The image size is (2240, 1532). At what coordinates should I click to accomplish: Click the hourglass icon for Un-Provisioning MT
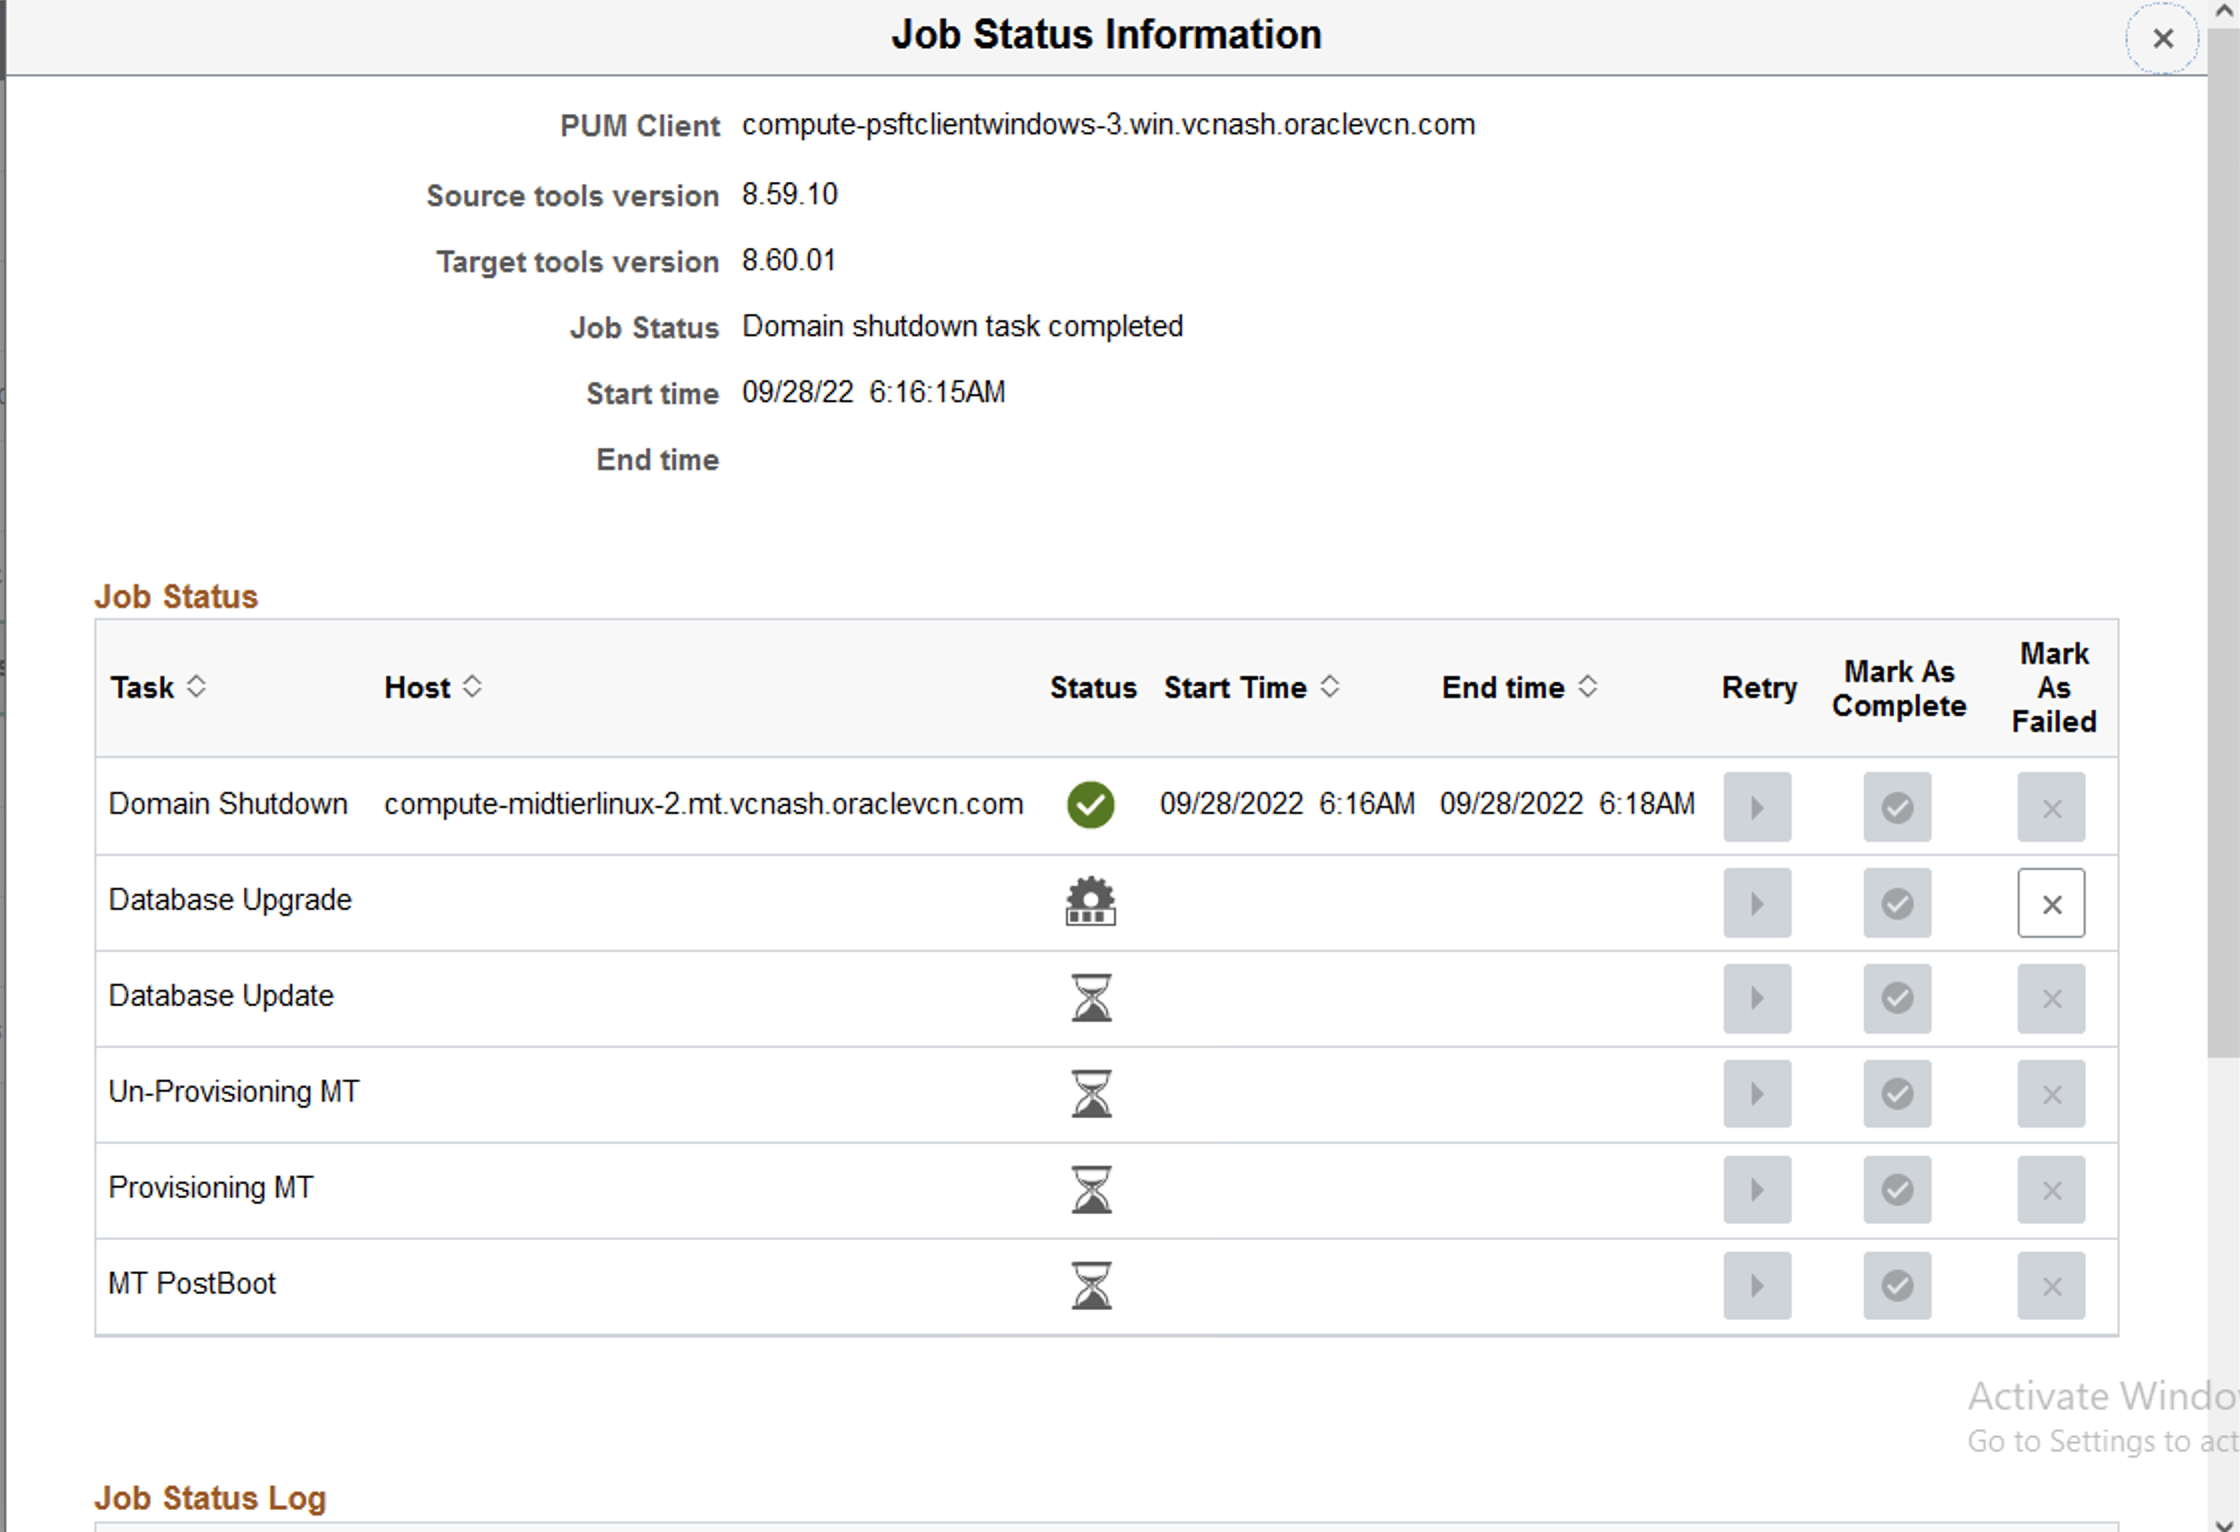click(1090, 1093)
